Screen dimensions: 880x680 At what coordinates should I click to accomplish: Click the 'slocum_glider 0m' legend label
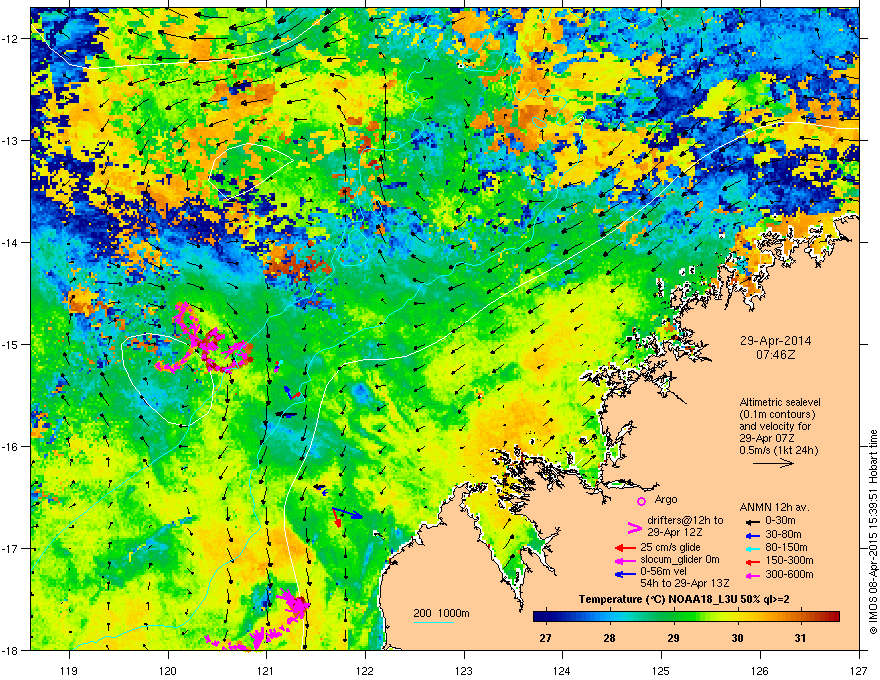pyautogui.click(x=680, y=560)
